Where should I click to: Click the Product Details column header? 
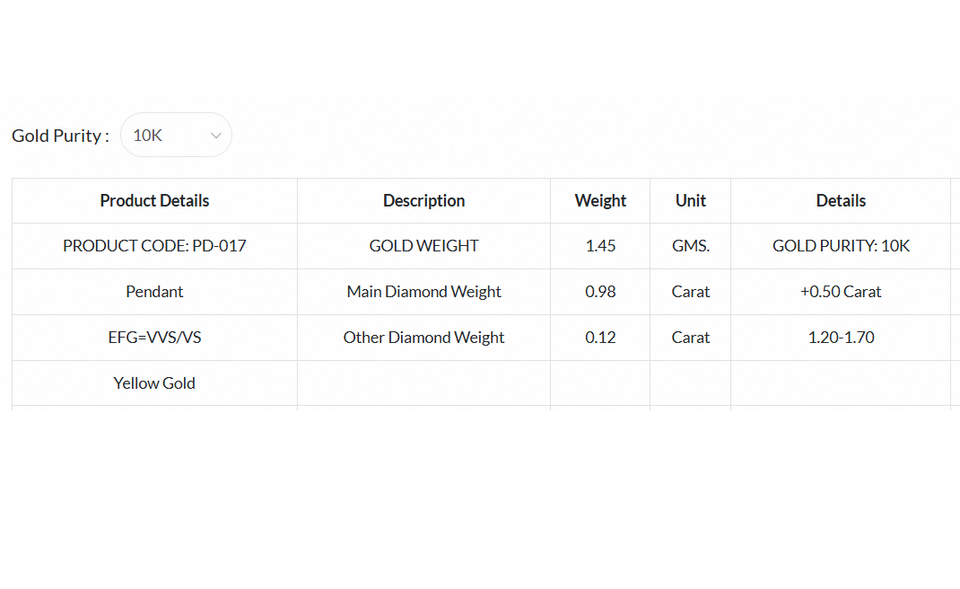155,201
